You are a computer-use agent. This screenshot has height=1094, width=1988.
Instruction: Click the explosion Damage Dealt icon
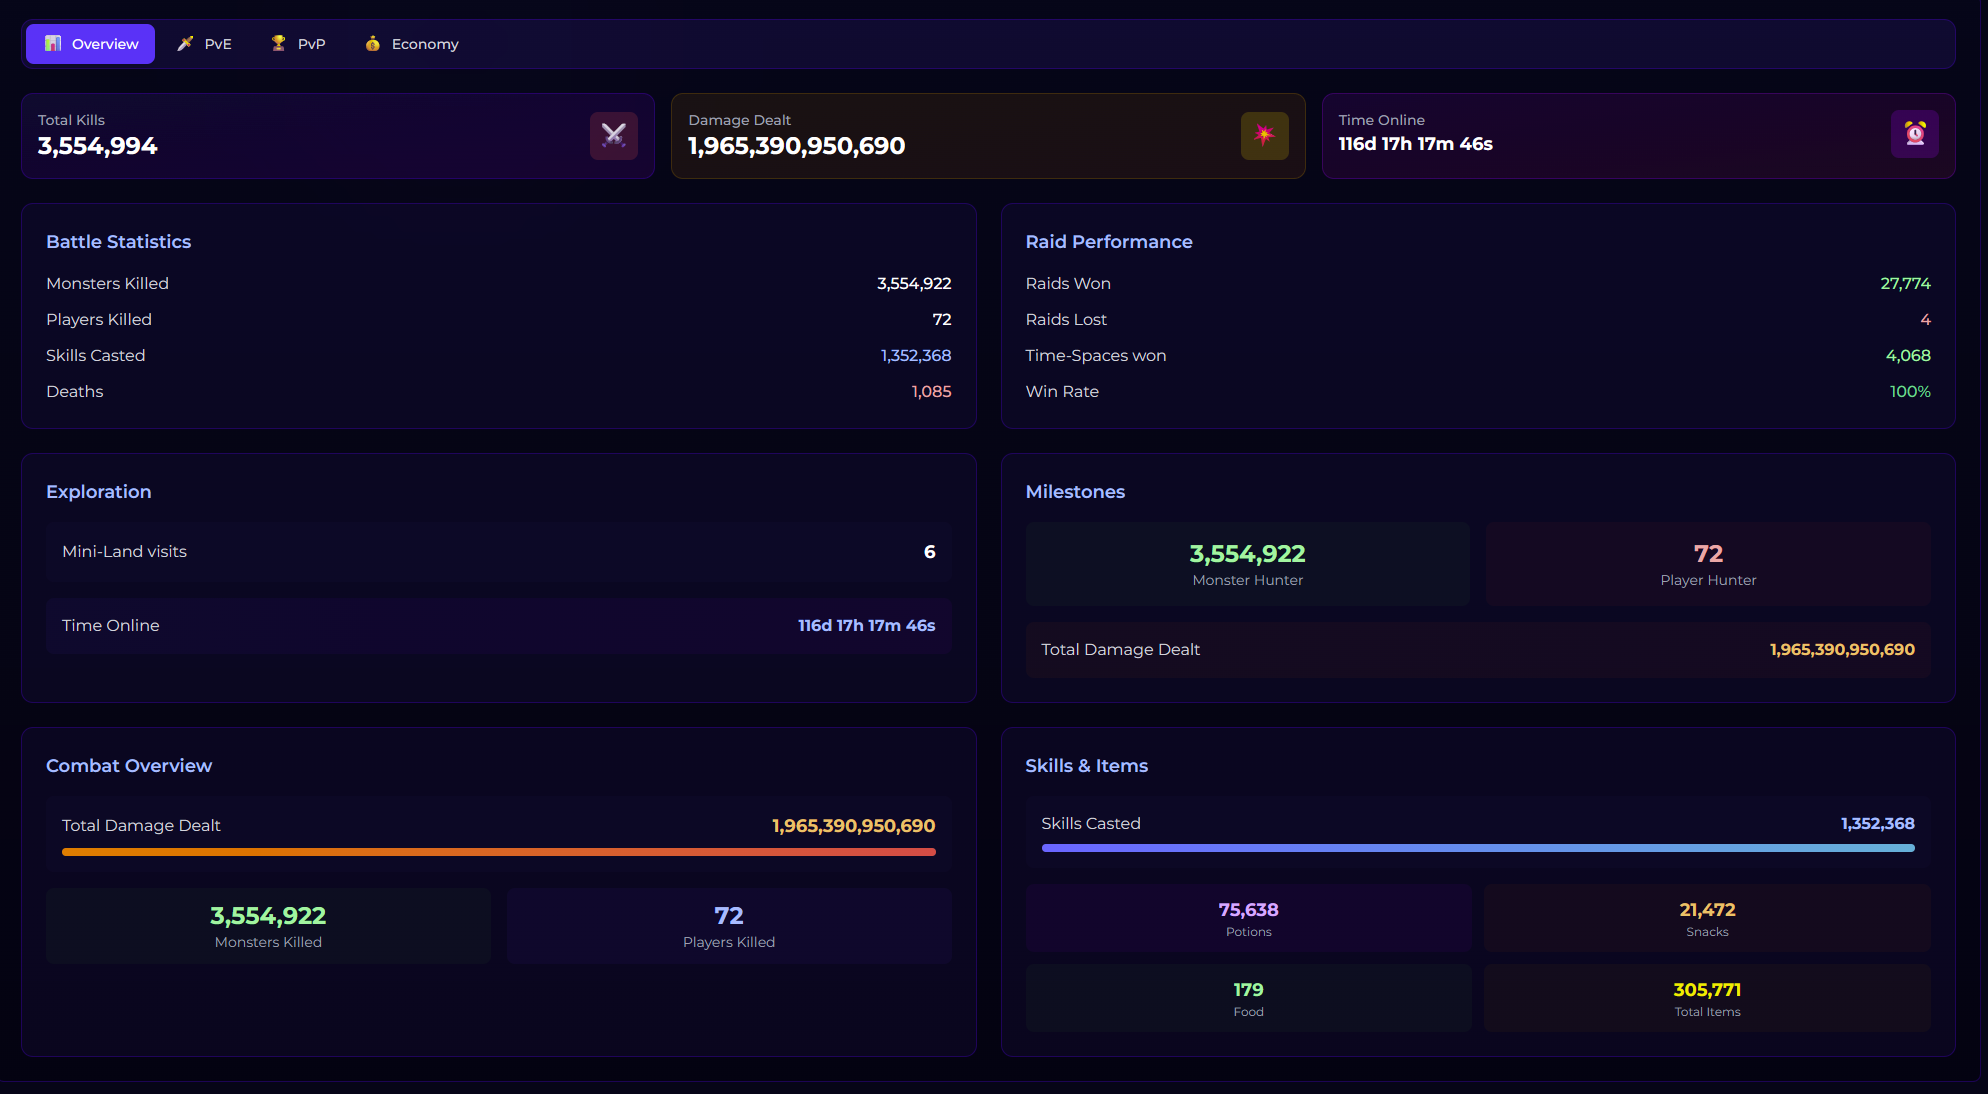point(1264,136)
